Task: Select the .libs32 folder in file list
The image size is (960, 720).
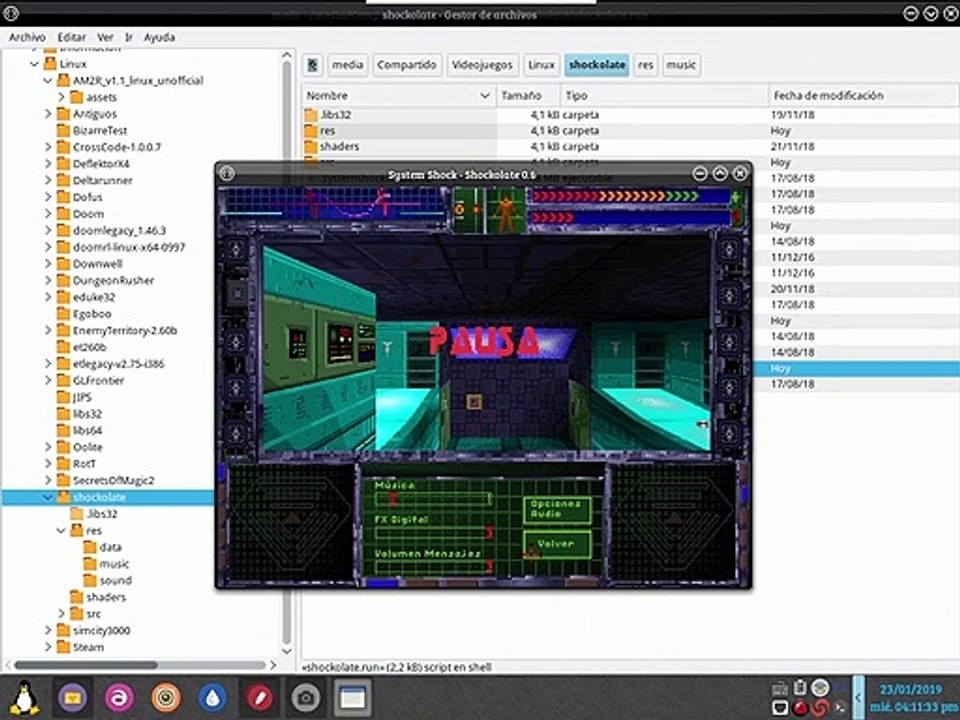Action: (x=329, y=114)
